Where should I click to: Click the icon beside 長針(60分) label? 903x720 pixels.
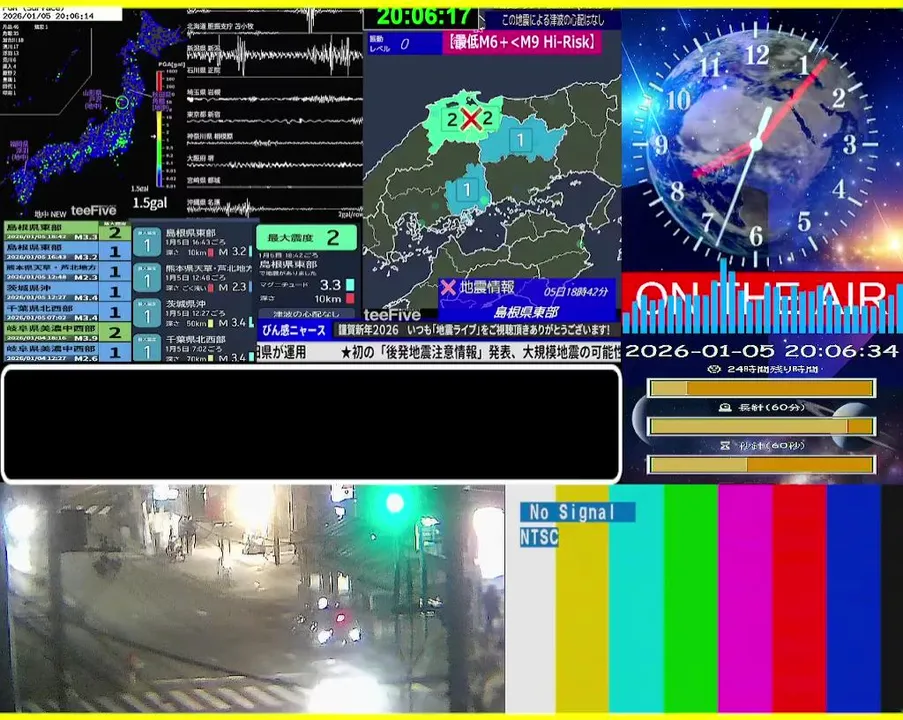(725, 407)
